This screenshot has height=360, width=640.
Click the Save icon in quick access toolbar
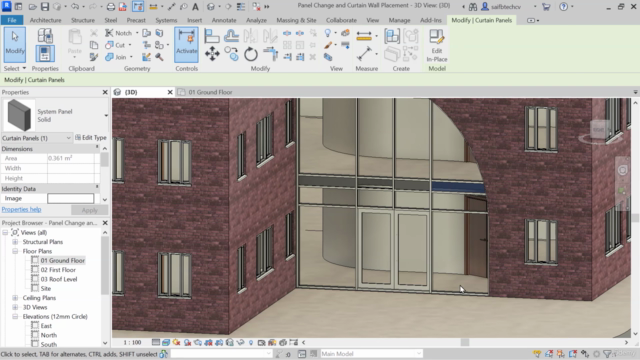[x=45, y=7]
